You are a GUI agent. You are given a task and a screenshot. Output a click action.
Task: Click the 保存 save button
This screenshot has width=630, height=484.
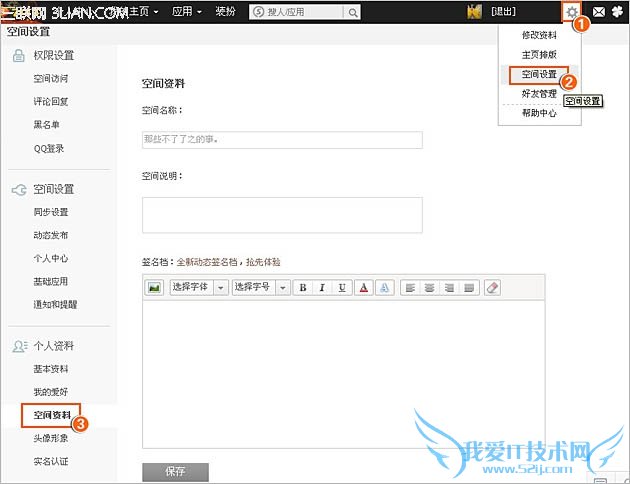tap(175, 472)
